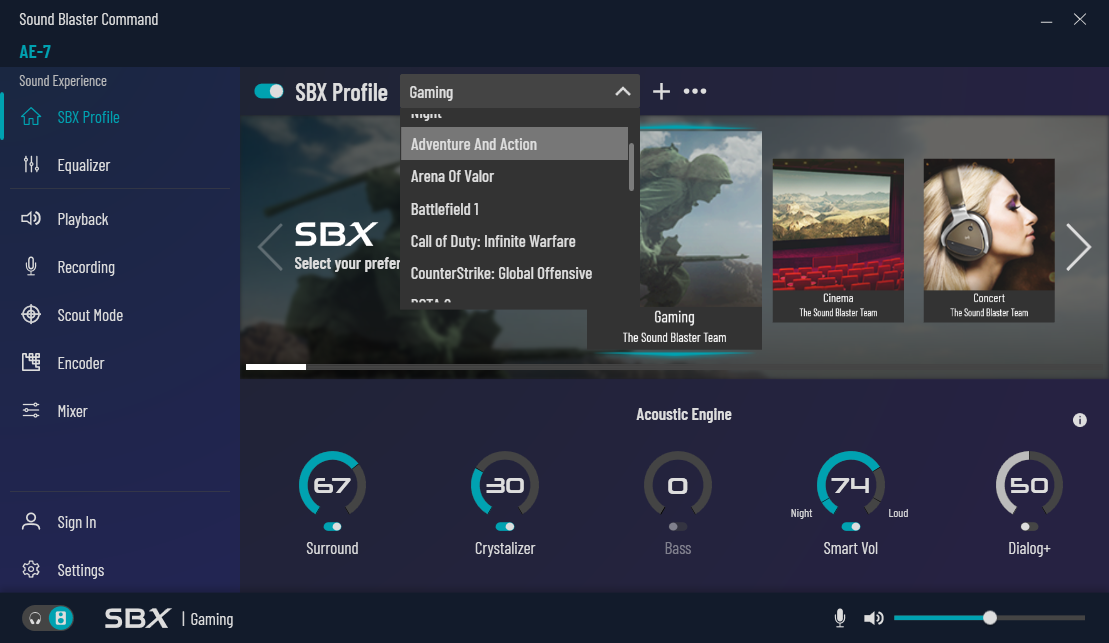Switch the headphone/speaker output toggle

point(48,618)
